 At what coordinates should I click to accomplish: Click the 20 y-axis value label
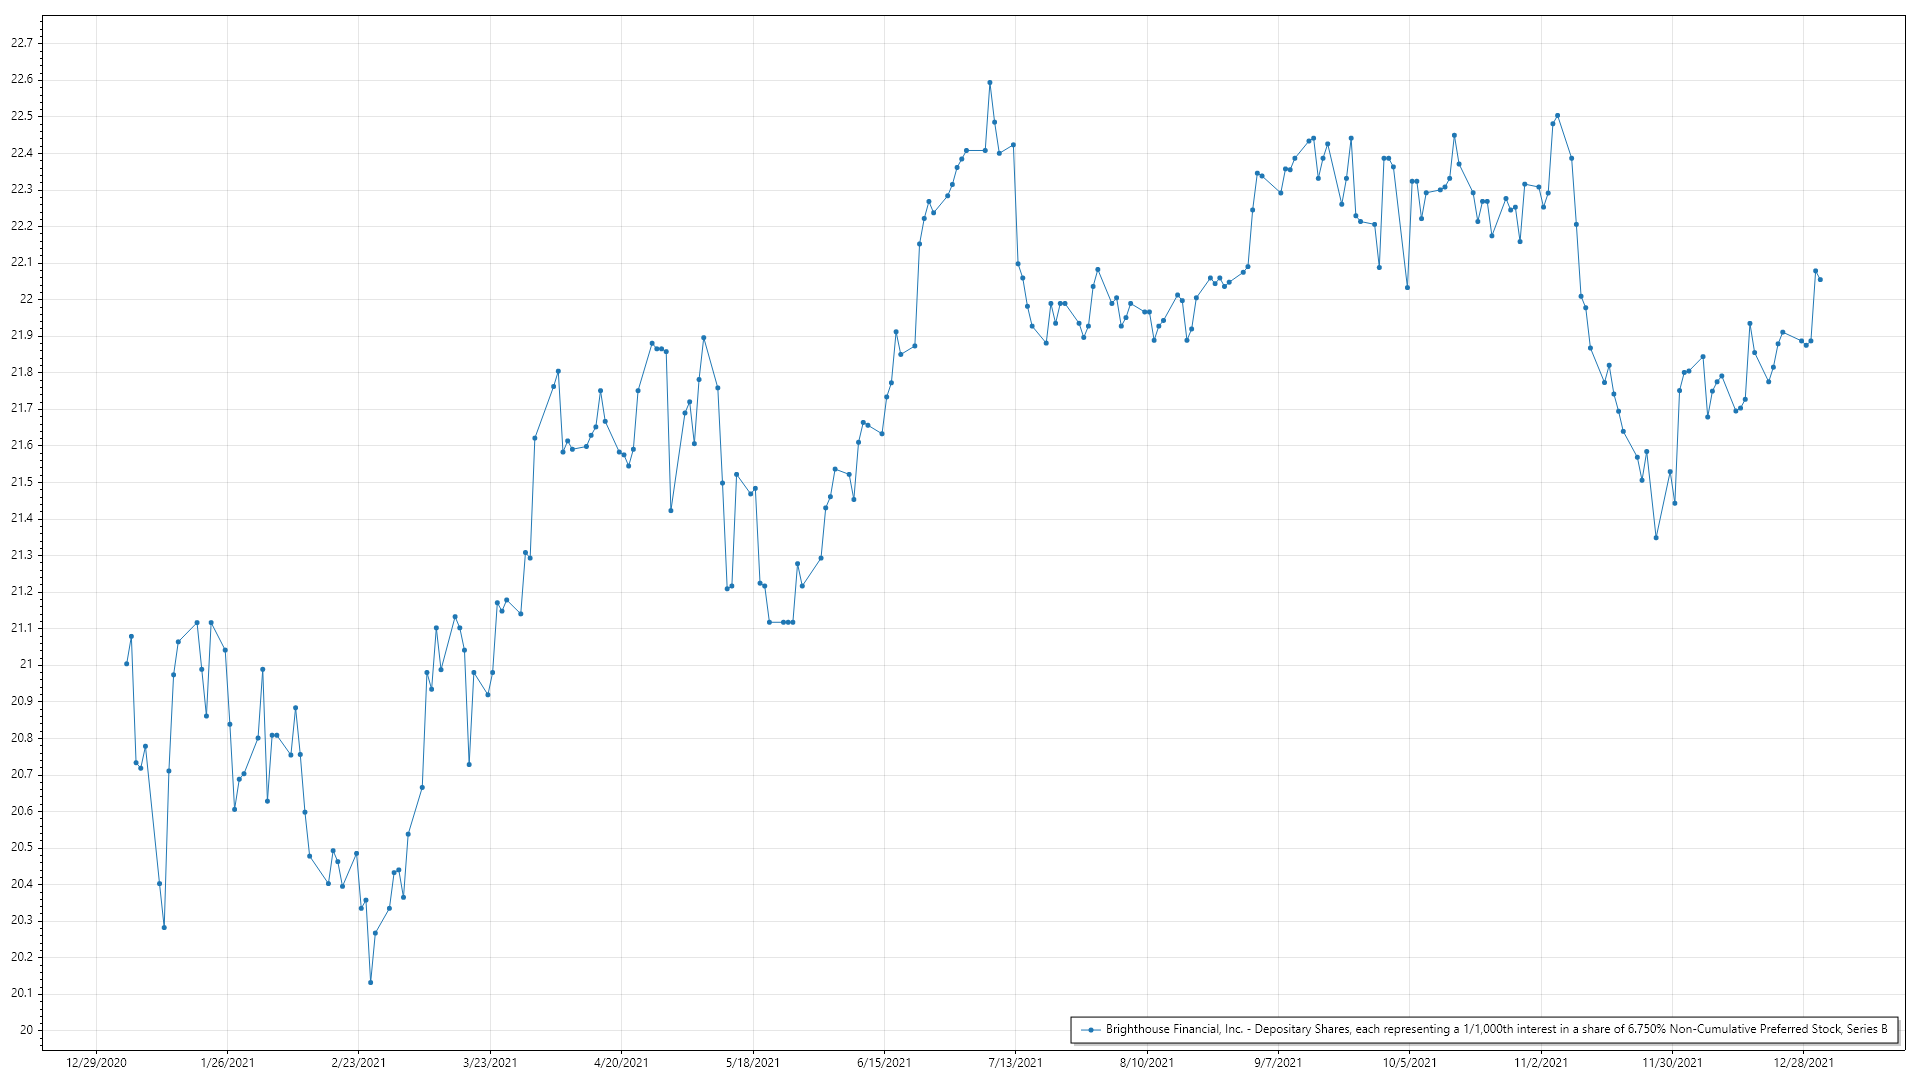point(27,1030)
